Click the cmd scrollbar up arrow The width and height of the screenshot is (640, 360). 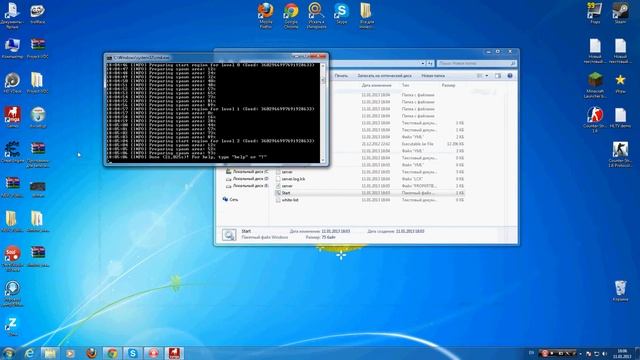[x=323, y=66]
